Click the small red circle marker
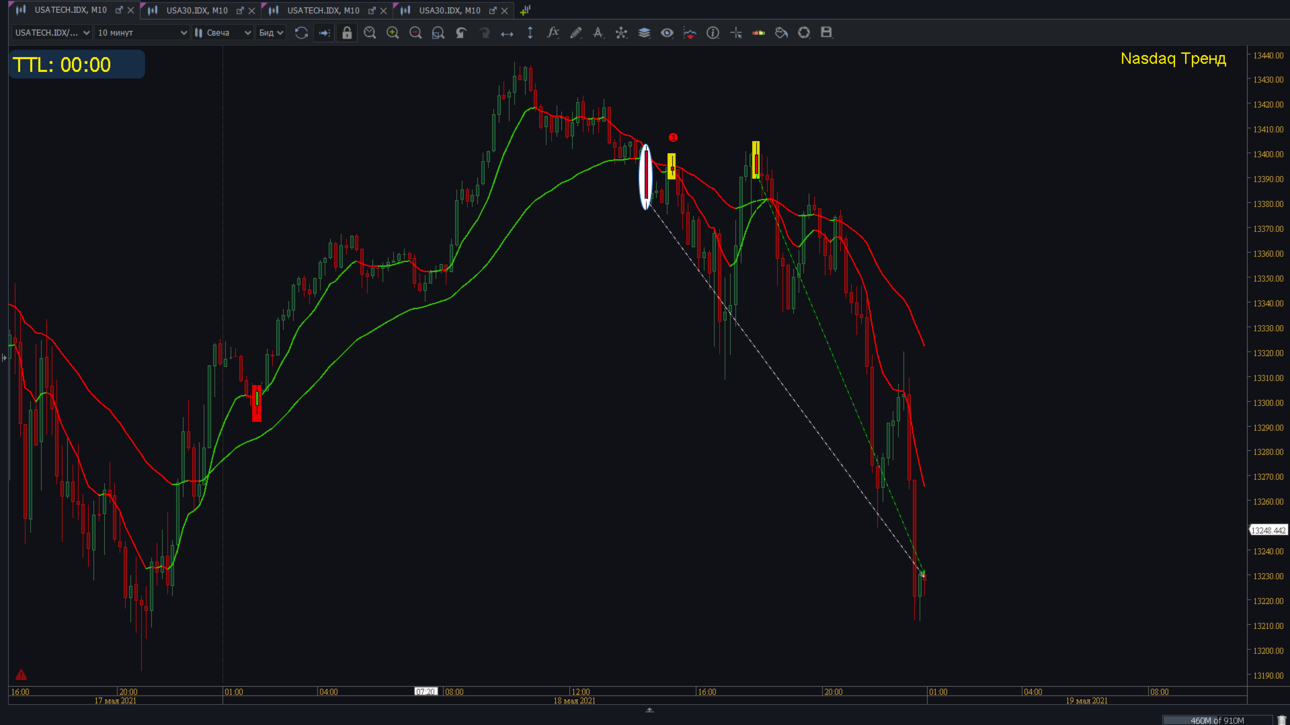This screenshot has height=725, width=1290. [x=673, y=138]
